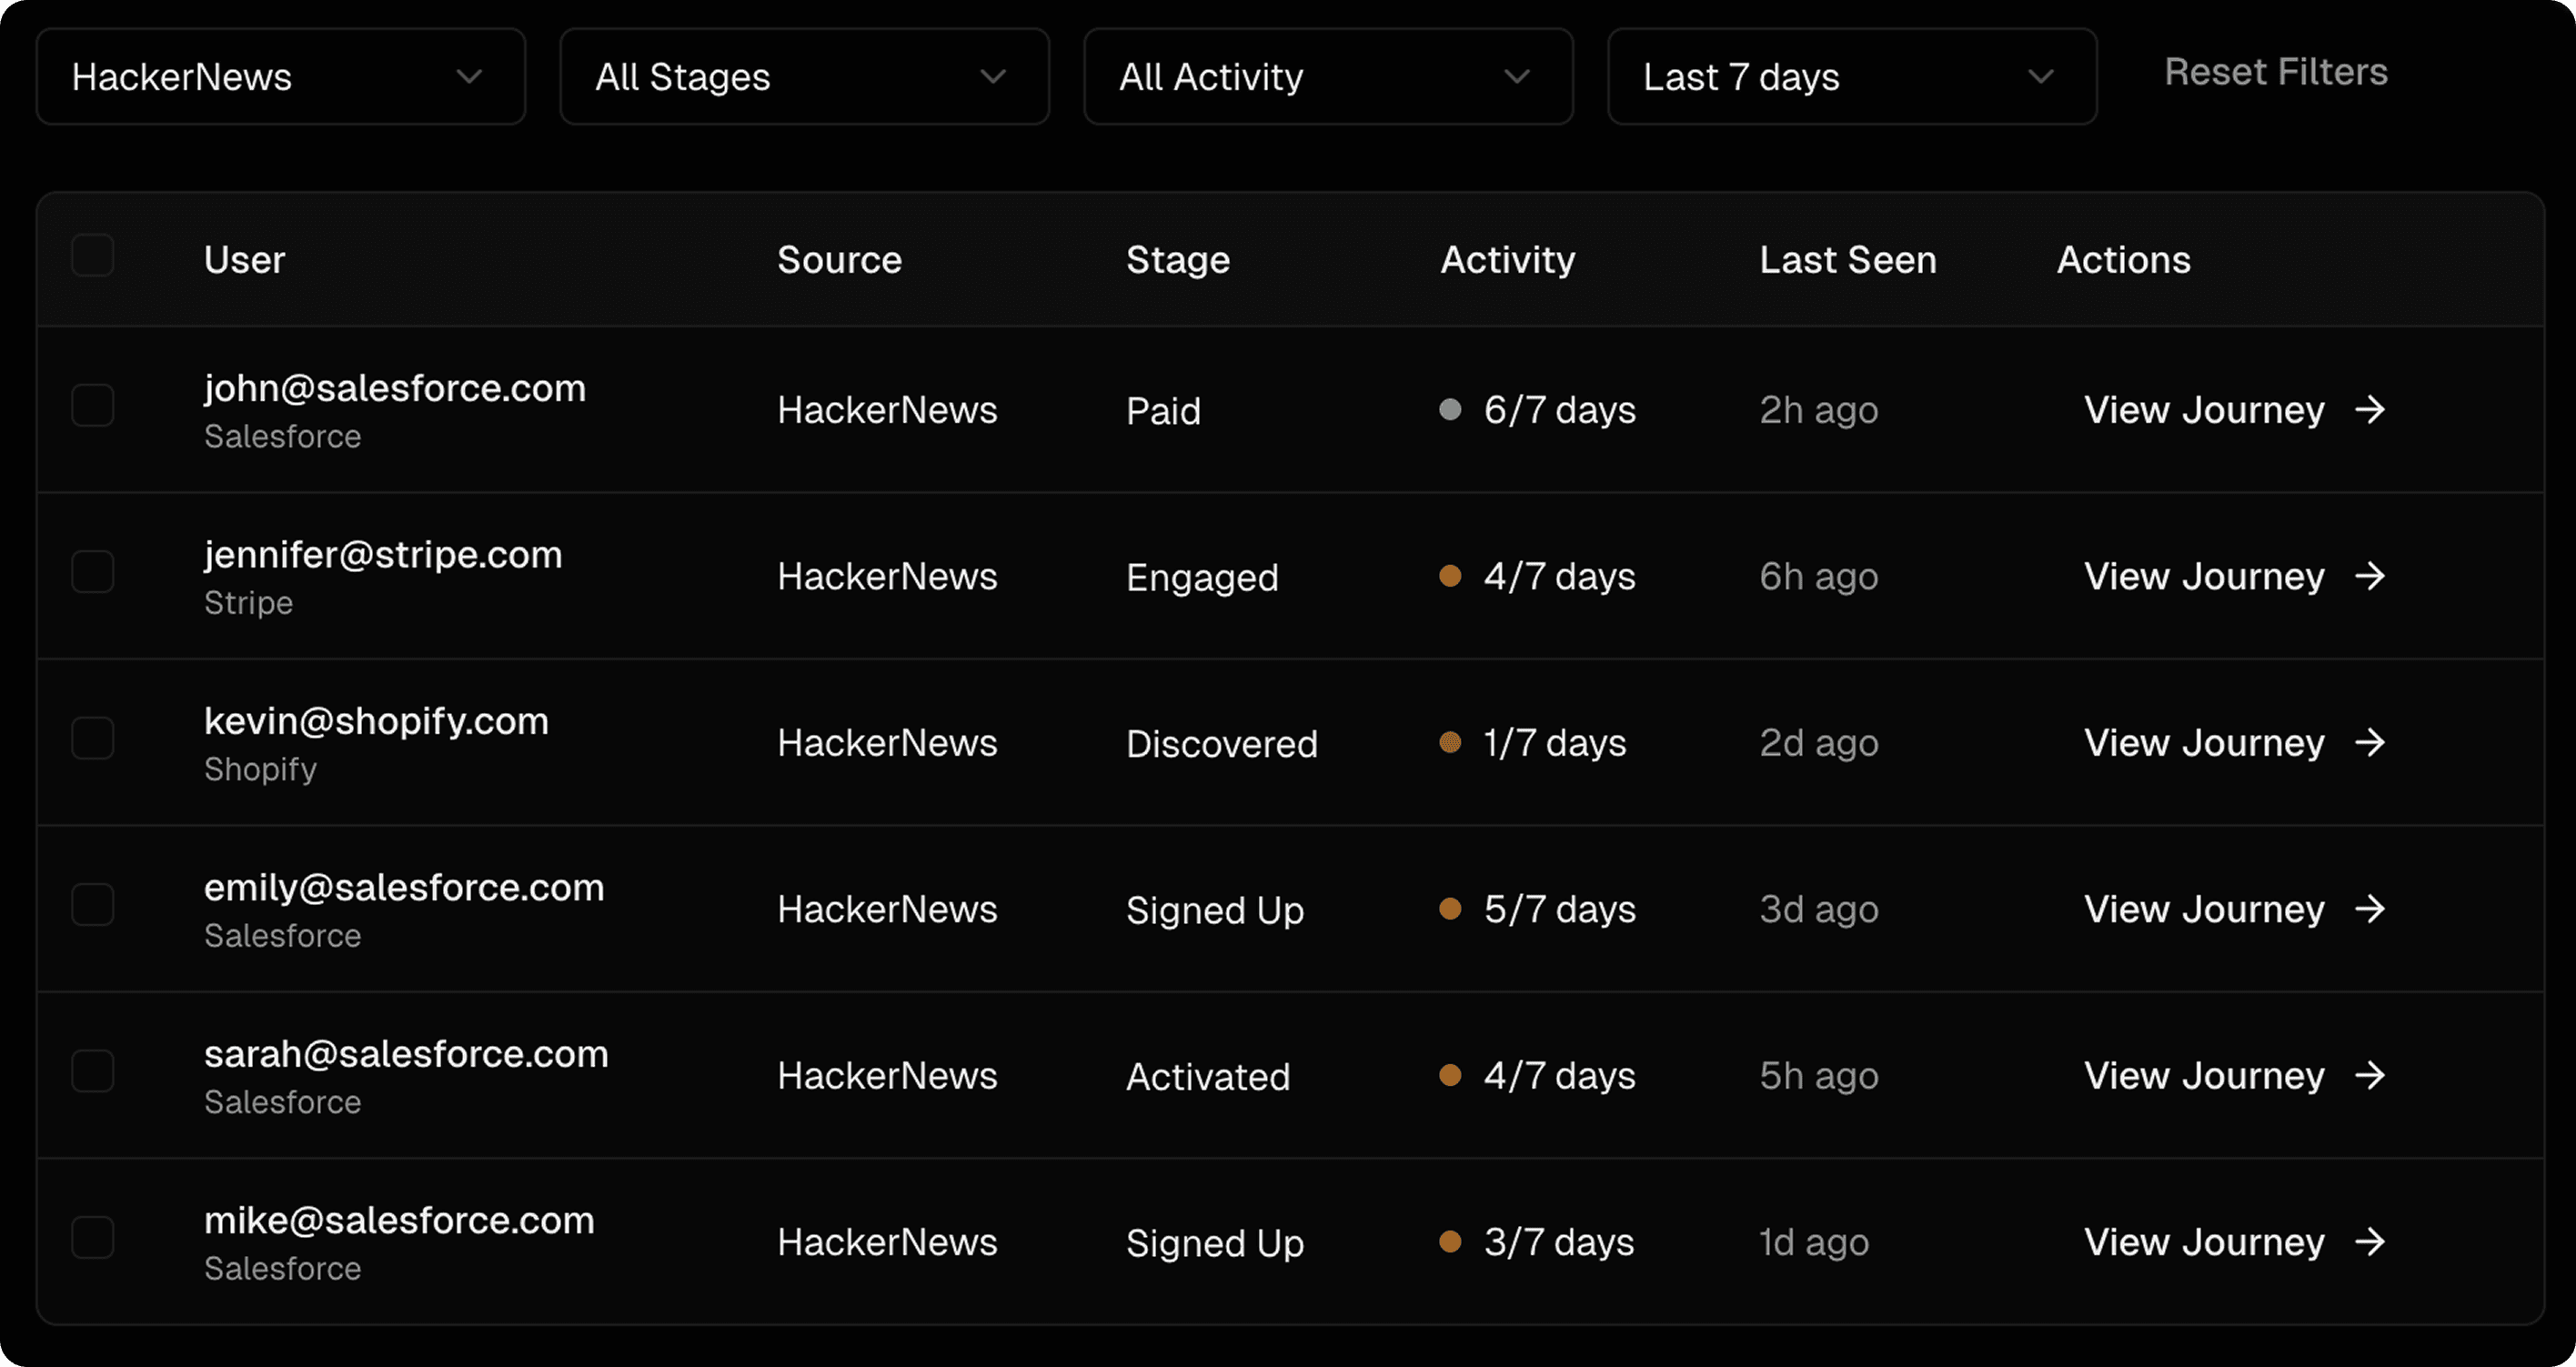
Task: Click the arrow icon in john@salesforce.com row
Action: click(x=2370, y=410)
